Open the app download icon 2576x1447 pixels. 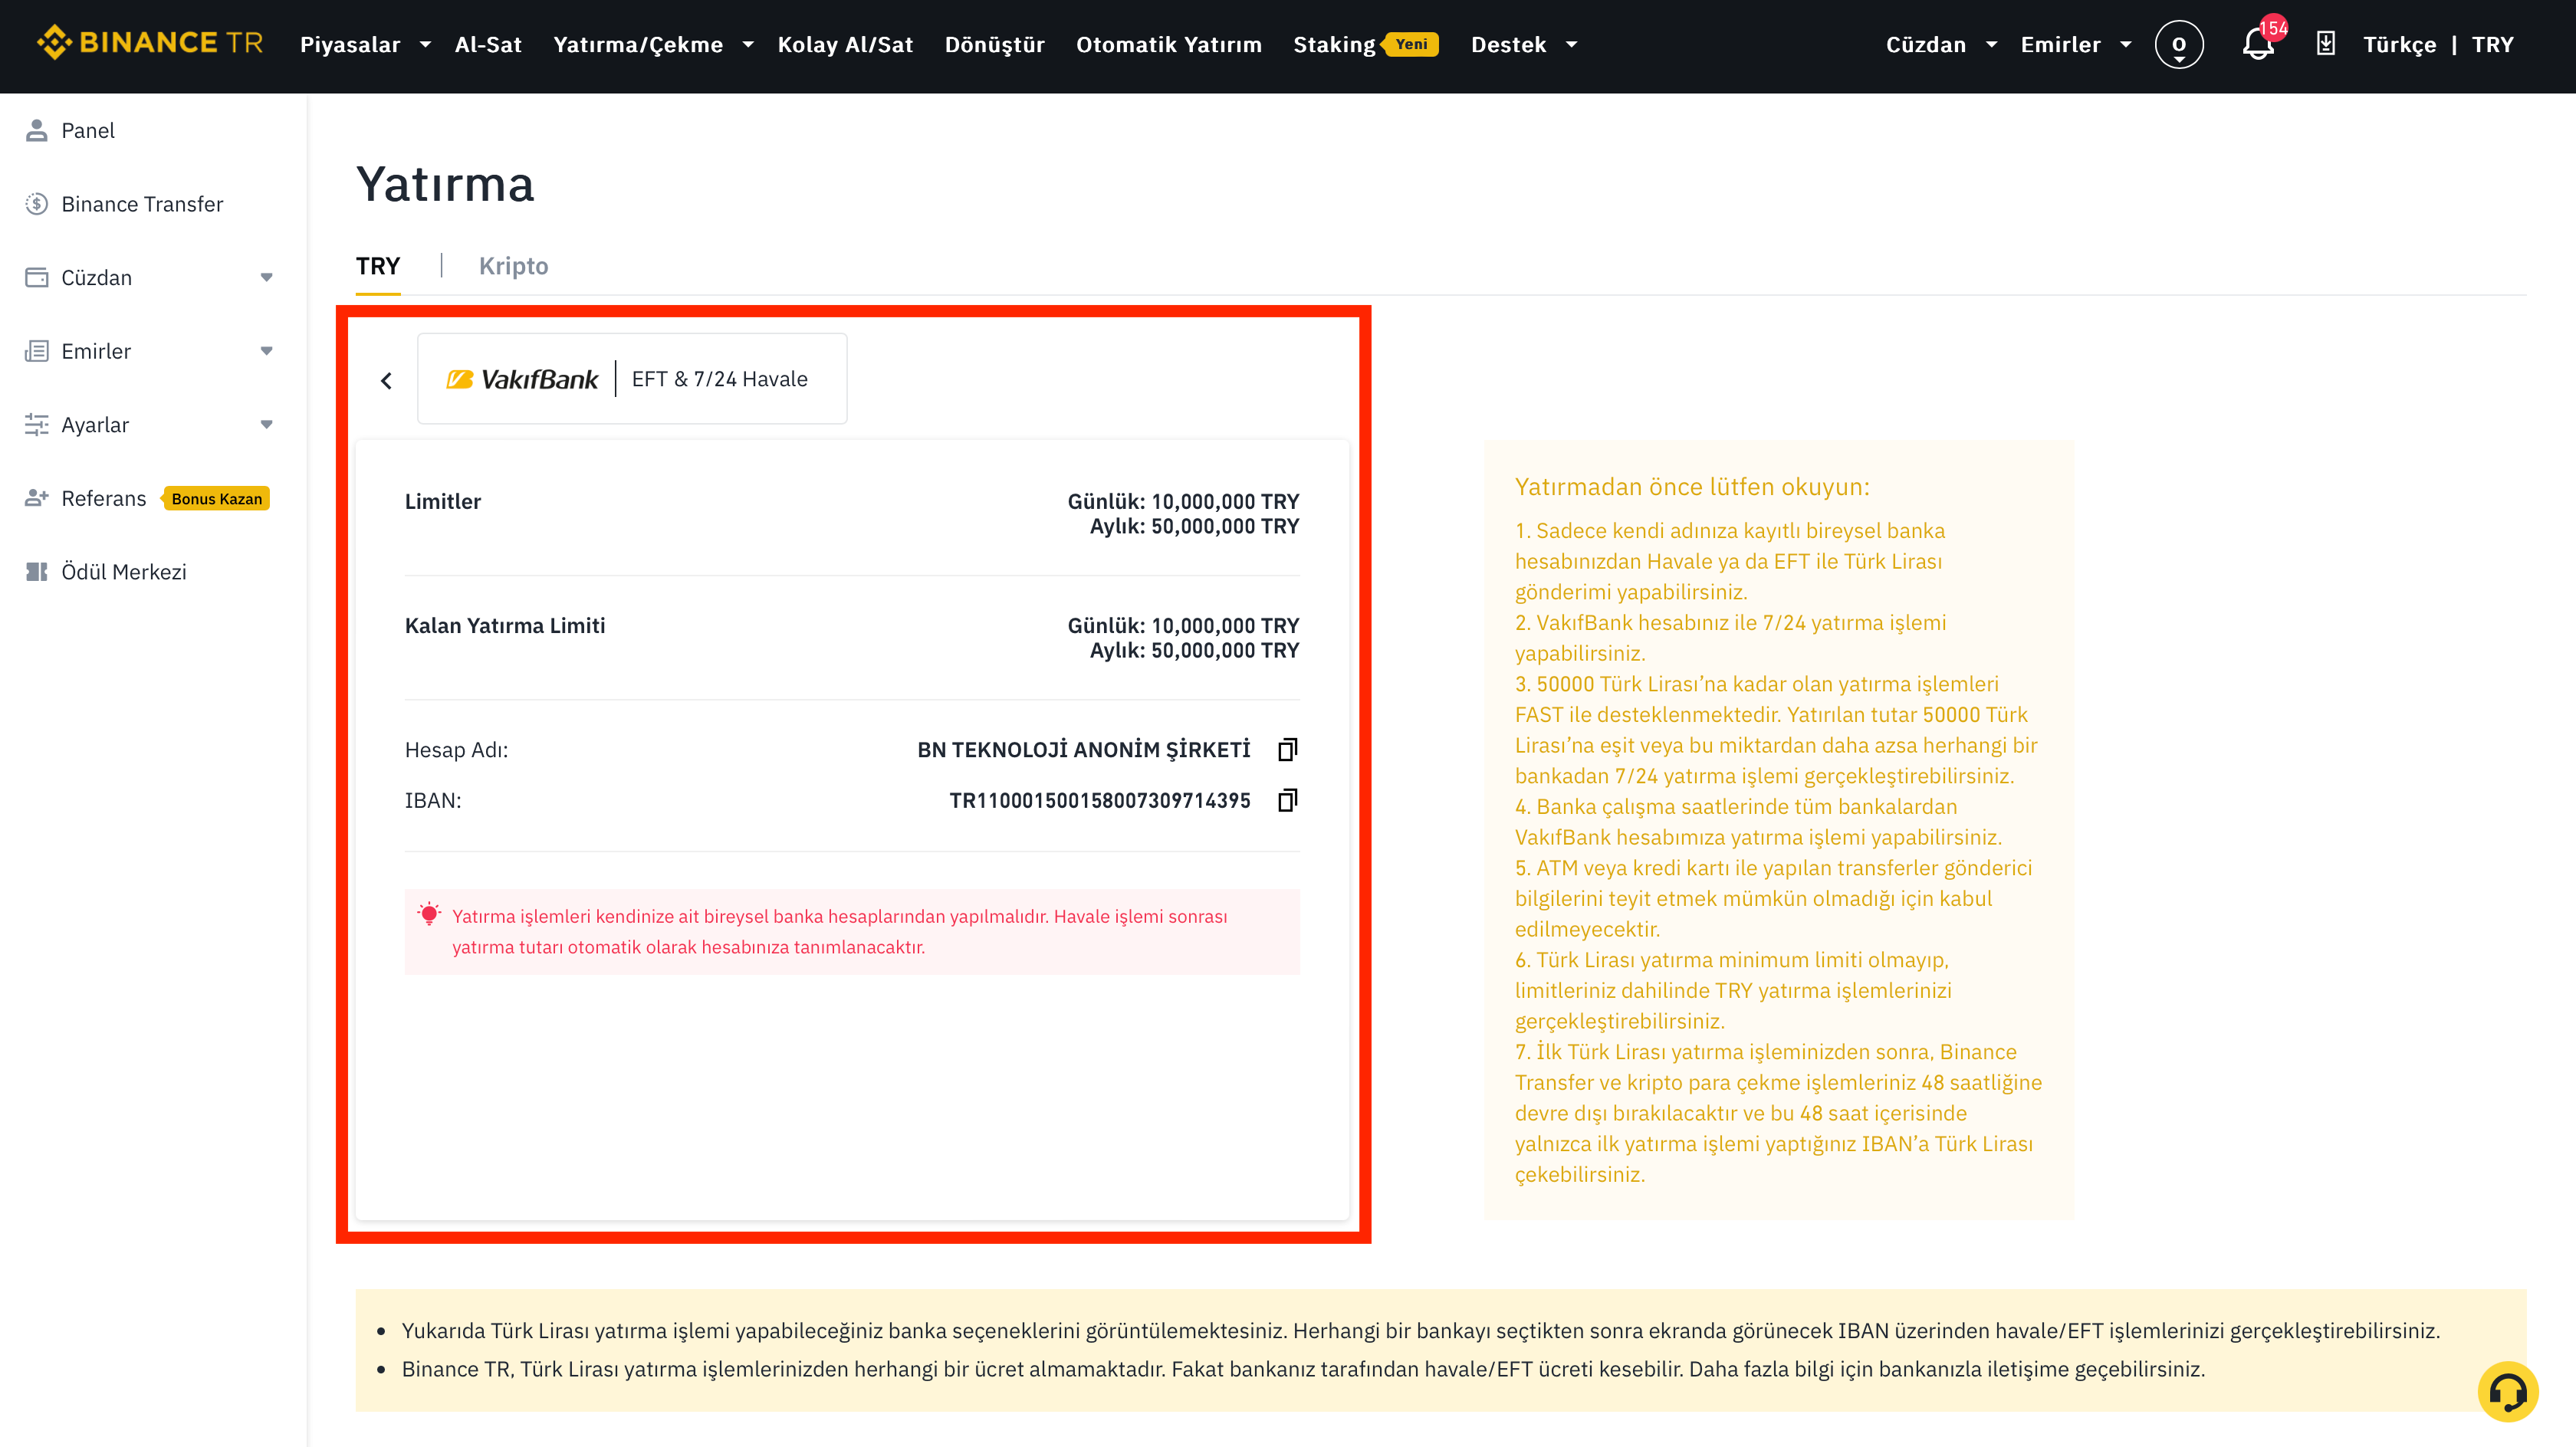(x=2325, y=44)
